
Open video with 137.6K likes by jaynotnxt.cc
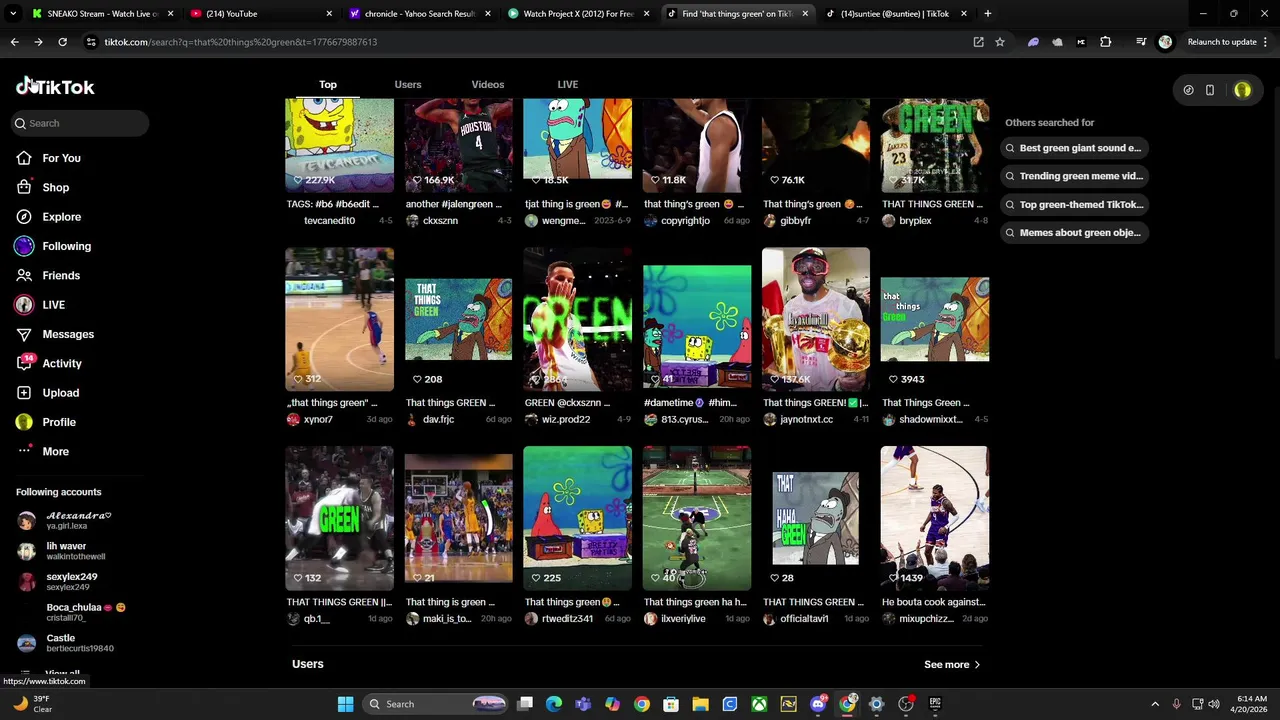tap(816, 319)
